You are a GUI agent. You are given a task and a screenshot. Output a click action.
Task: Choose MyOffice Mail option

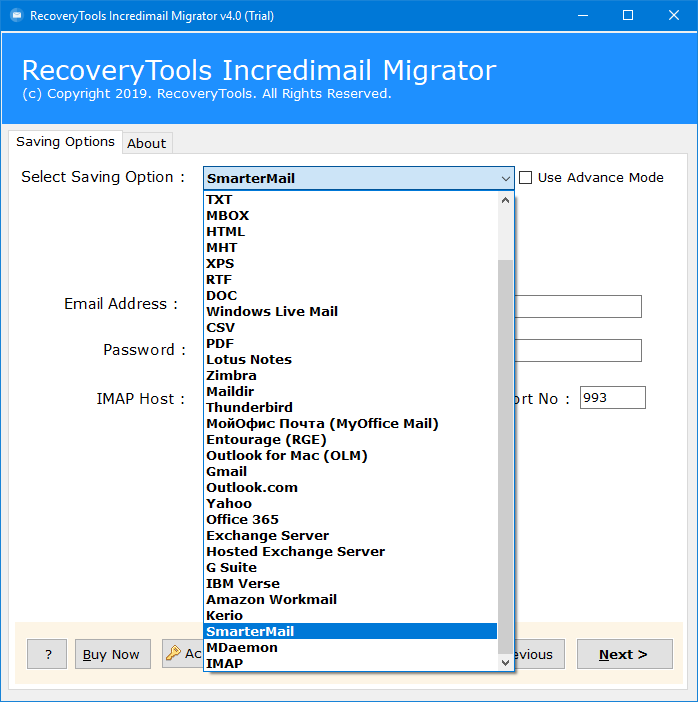pos(351,424)
